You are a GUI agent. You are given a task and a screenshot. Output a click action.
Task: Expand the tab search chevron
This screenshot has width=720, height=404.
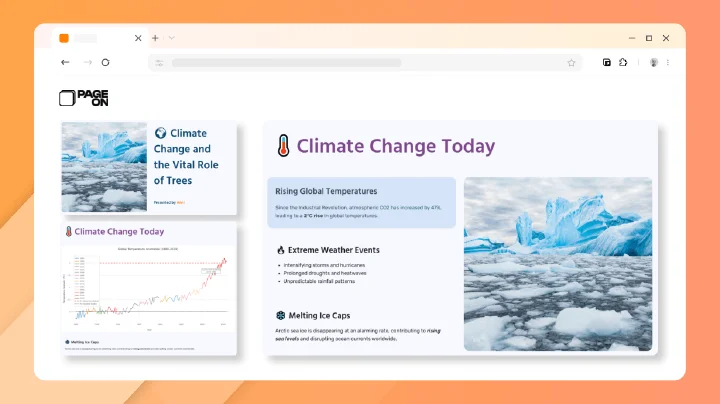(x=171, y=38)
